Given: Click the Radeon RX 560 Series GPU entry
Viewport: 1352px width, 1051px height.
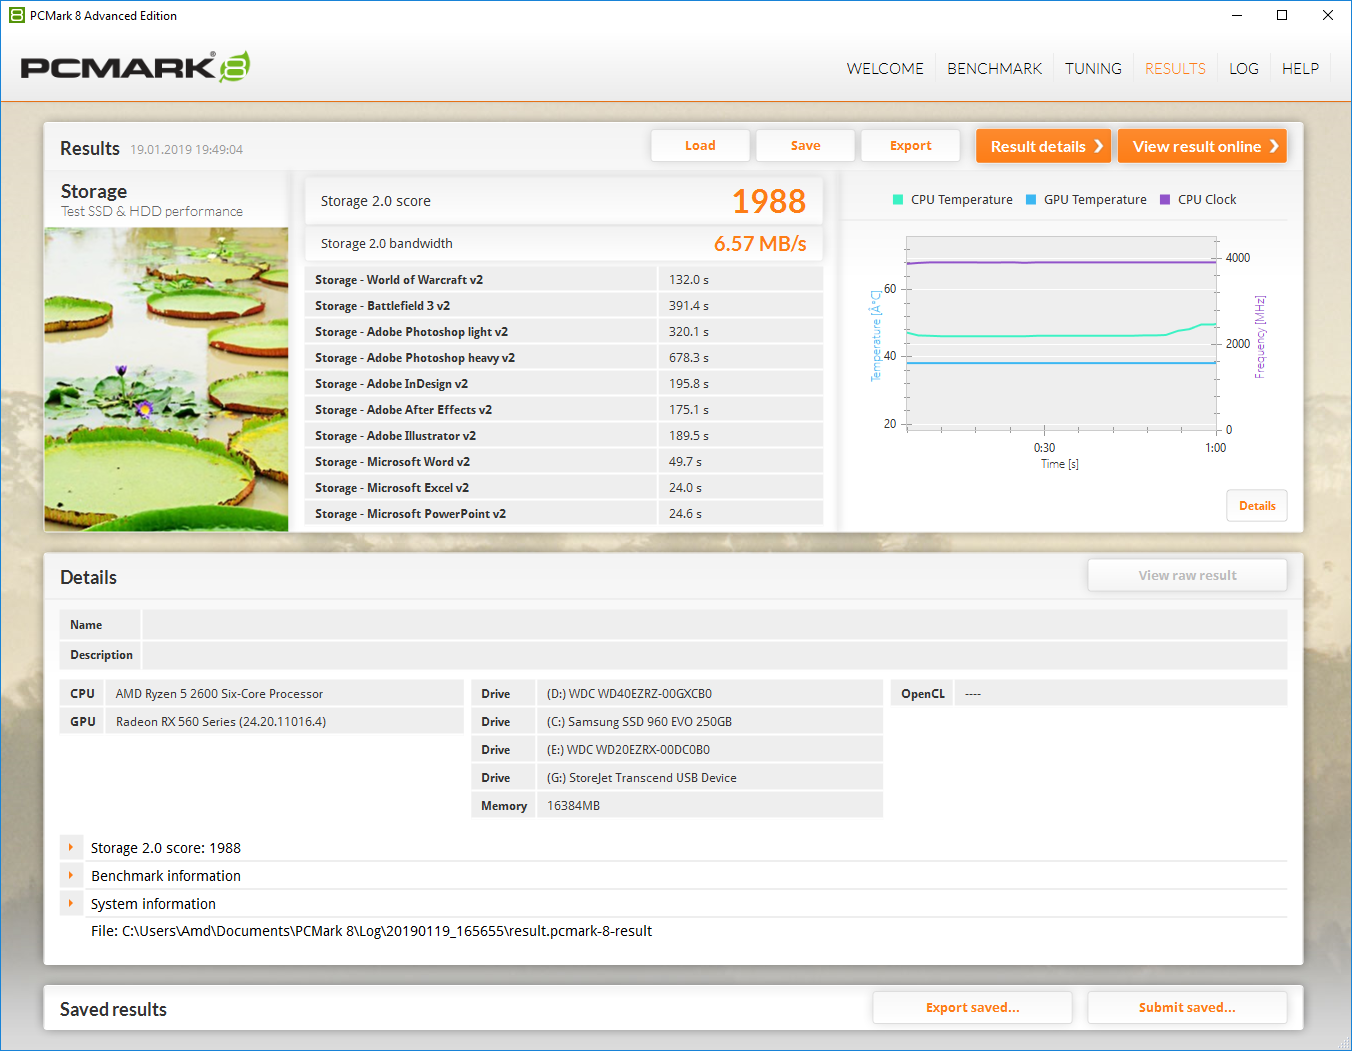Looking at the screenshot, I should pyautogui.click(x=284, y=721).
